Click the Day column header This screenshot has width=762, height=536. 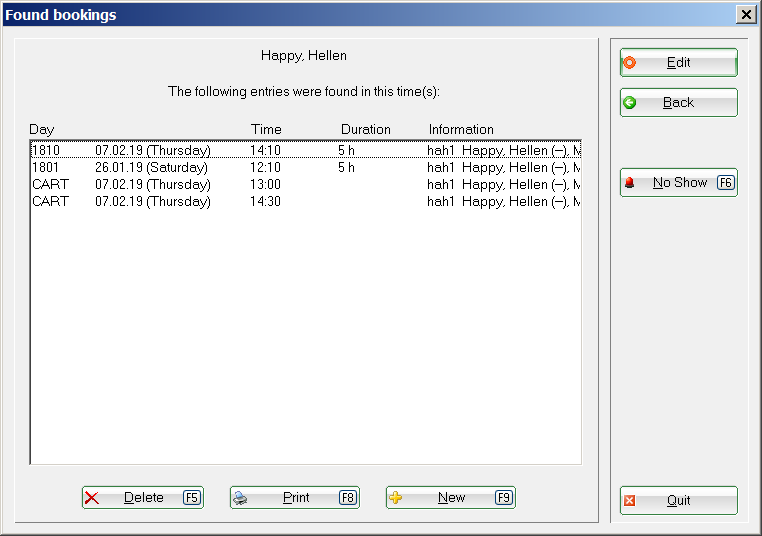pos(42,129)
